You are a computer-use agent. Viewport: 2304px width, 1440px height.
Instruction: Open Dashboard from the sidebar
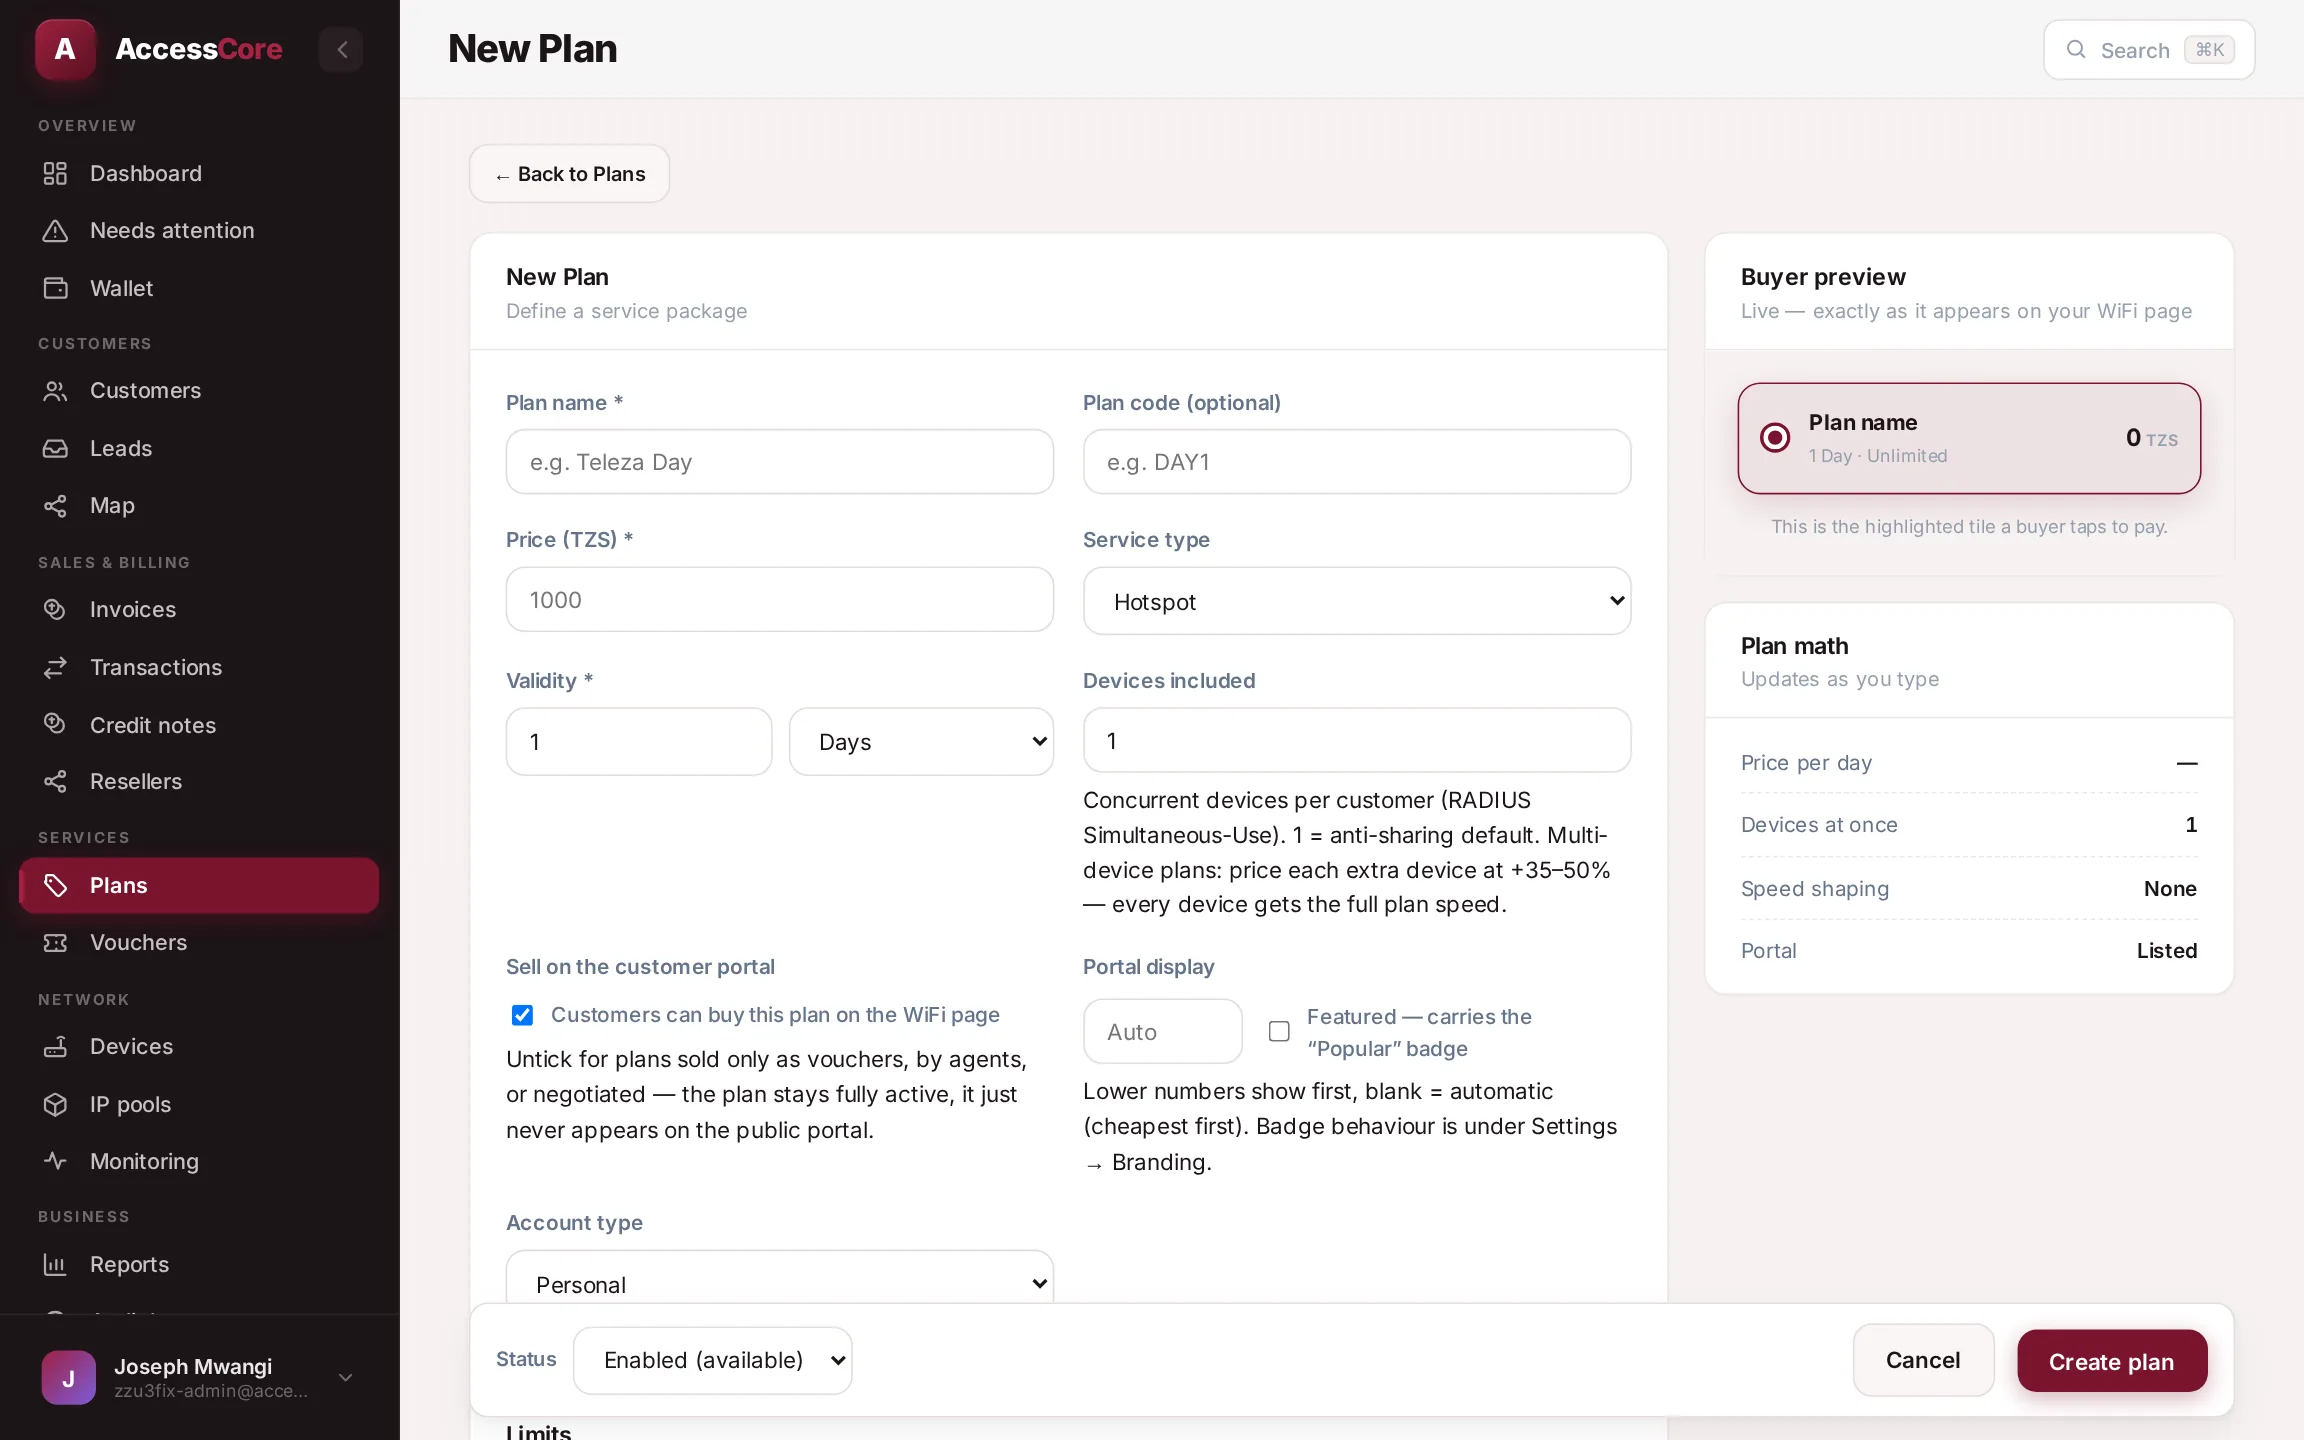click(x=199, y=173)
